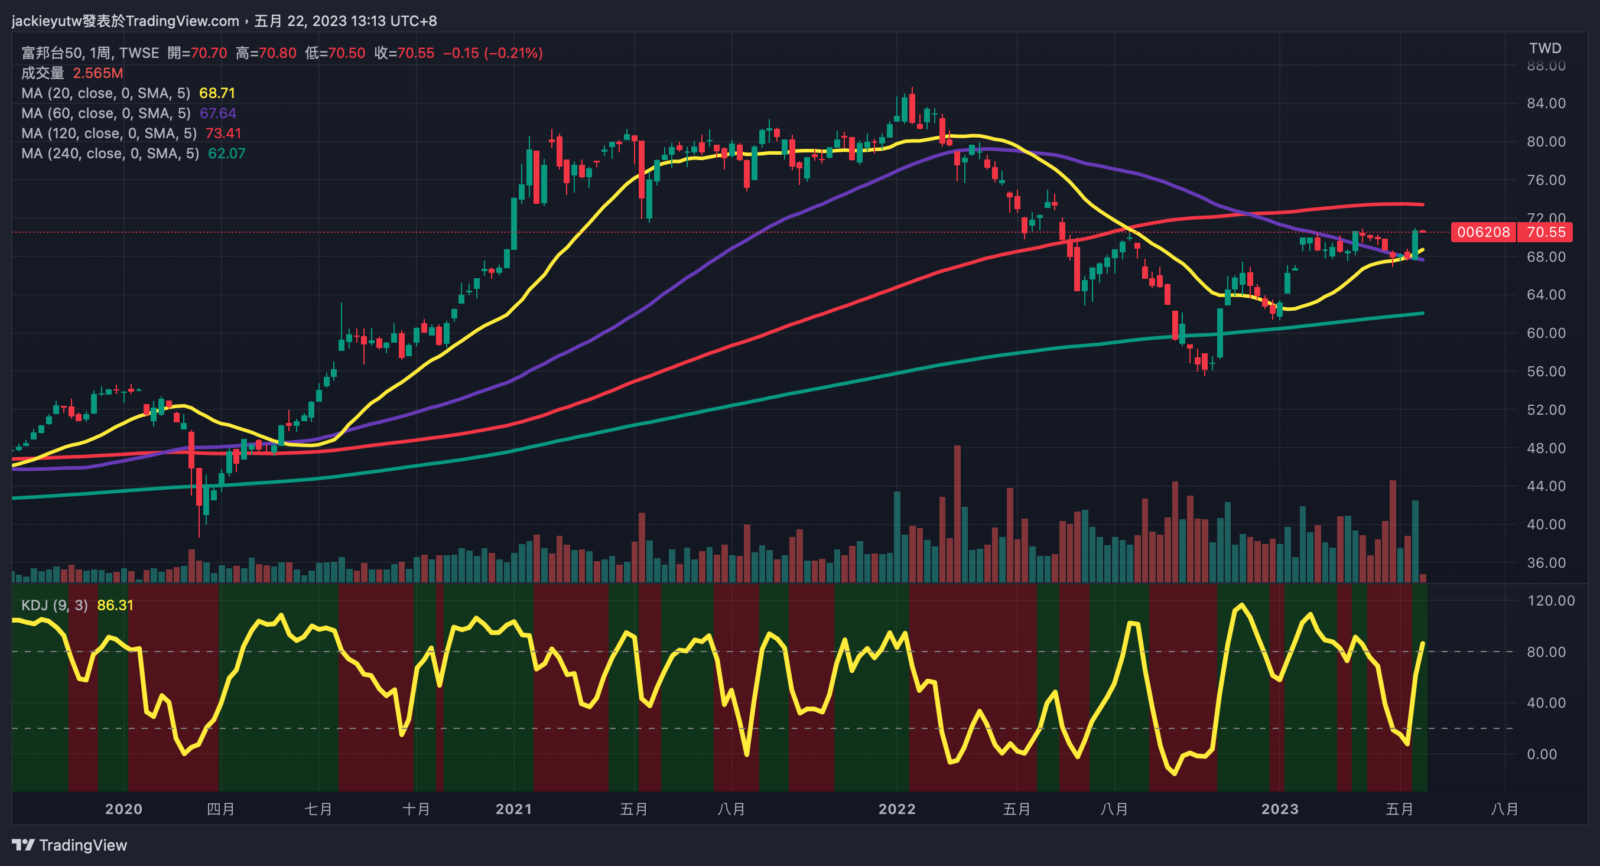This screenshot has height=866, width=1600.
Task: Click the MA 240 indicator legend
Action: coord(109,153)
